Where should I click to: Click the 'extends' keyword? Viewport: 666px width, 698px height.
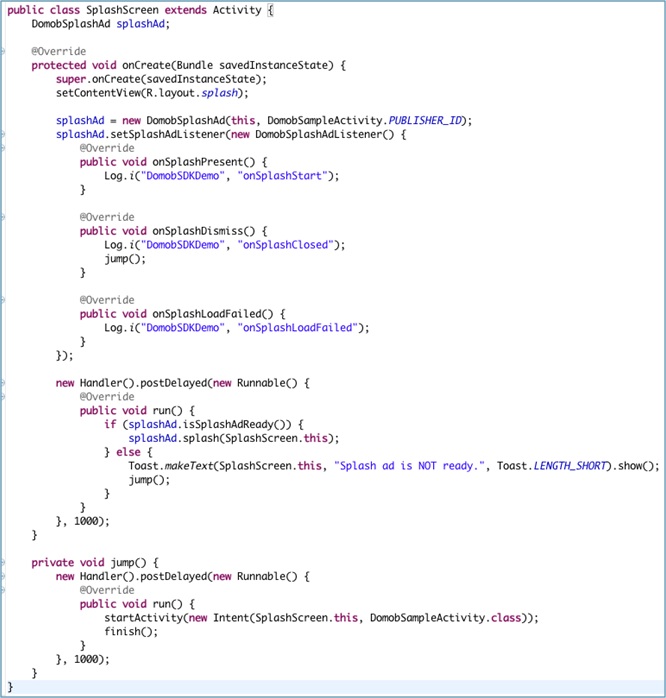tap(186, 10)
